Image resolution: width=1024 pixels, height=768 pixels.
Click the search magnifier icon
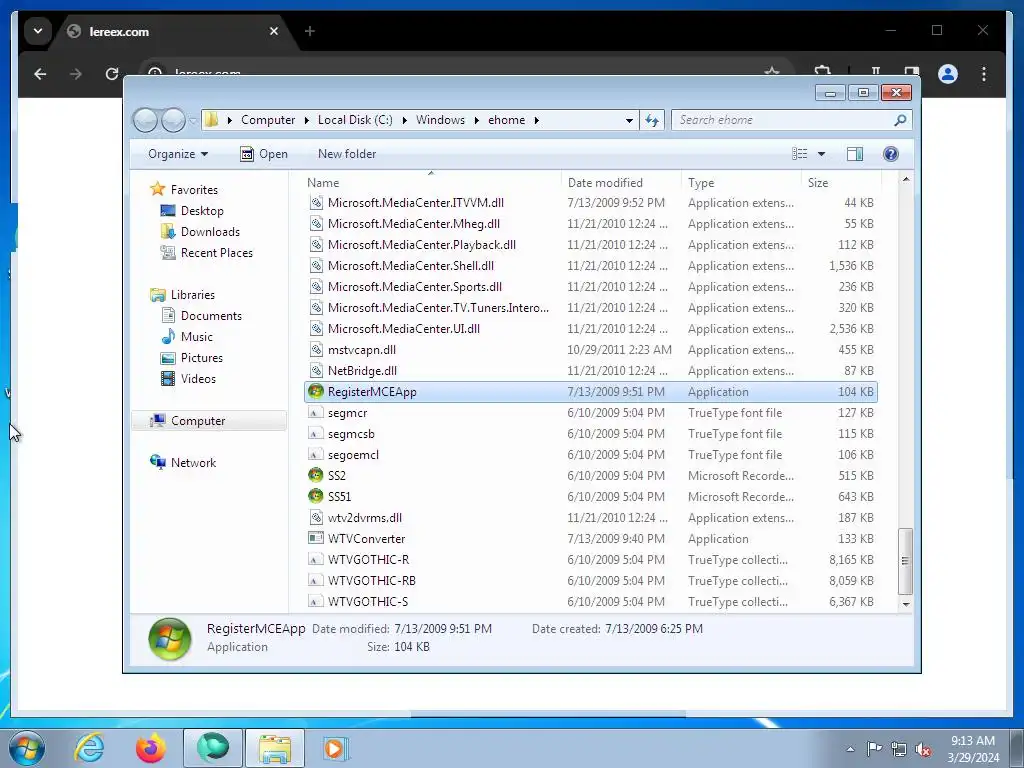900,120
